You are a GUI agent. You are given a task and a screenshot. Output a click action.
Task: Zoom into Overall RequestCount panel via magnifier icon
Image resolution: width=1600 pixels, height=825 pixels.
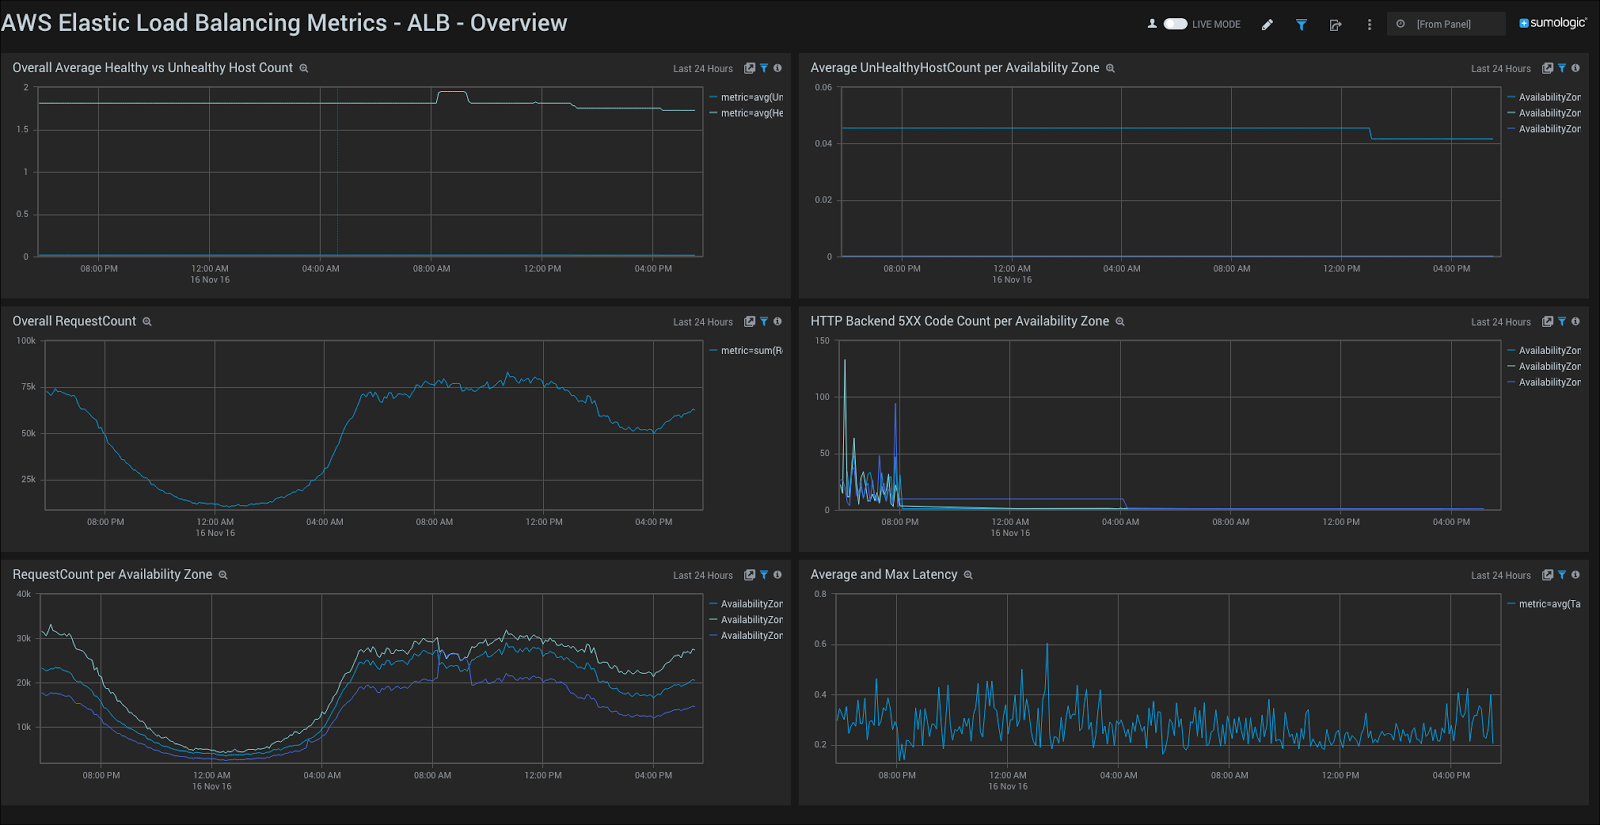tap(147, 322)
